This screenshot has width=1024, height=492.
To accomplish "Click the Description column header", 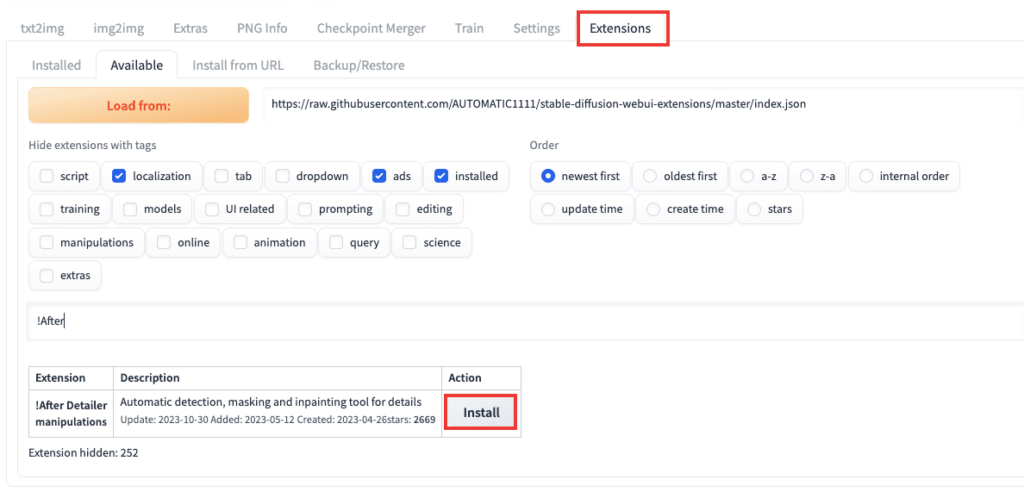I will point(150,378).
